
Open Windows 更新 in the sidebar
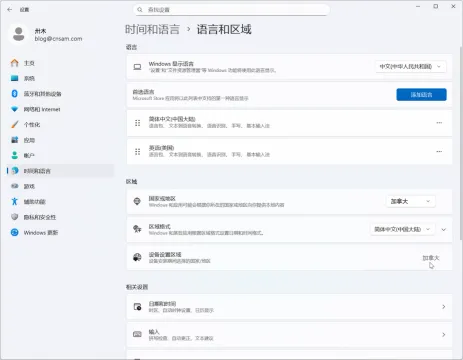click(60, 232)
